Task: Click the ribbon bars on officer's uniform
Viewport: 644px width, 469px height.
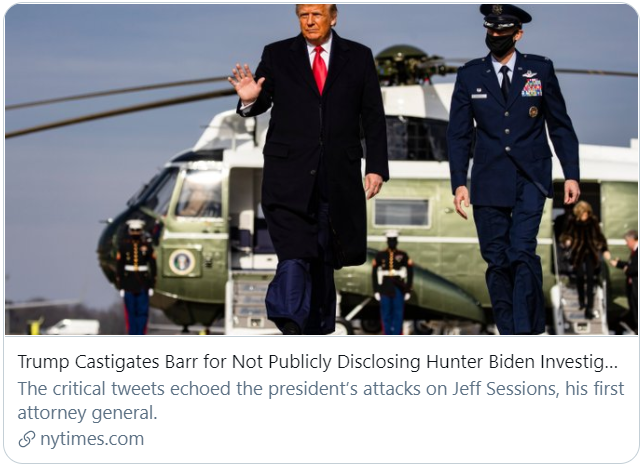Action: coord(532,87)
